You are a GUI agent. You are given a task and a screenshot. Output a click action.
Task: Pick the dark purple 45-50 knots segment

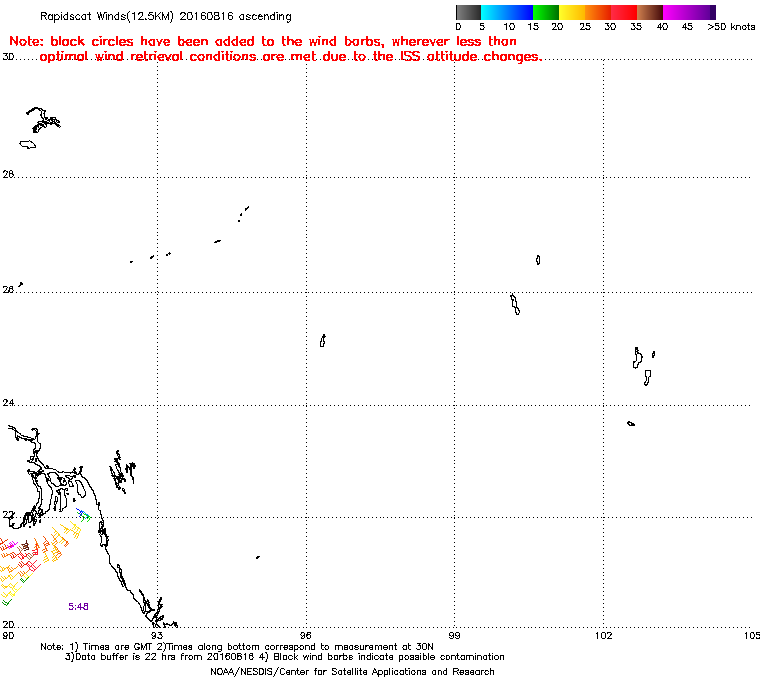click(x=702, y=12)
